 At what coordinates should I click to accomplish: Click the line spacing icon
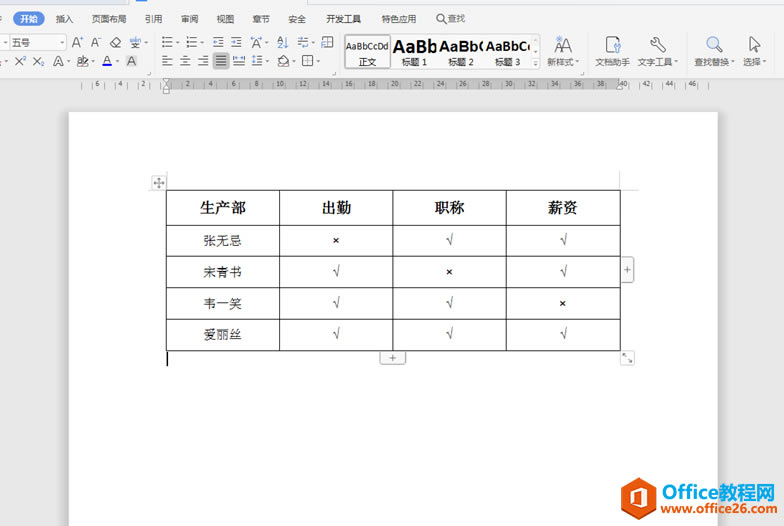click(x=257, y=61)
